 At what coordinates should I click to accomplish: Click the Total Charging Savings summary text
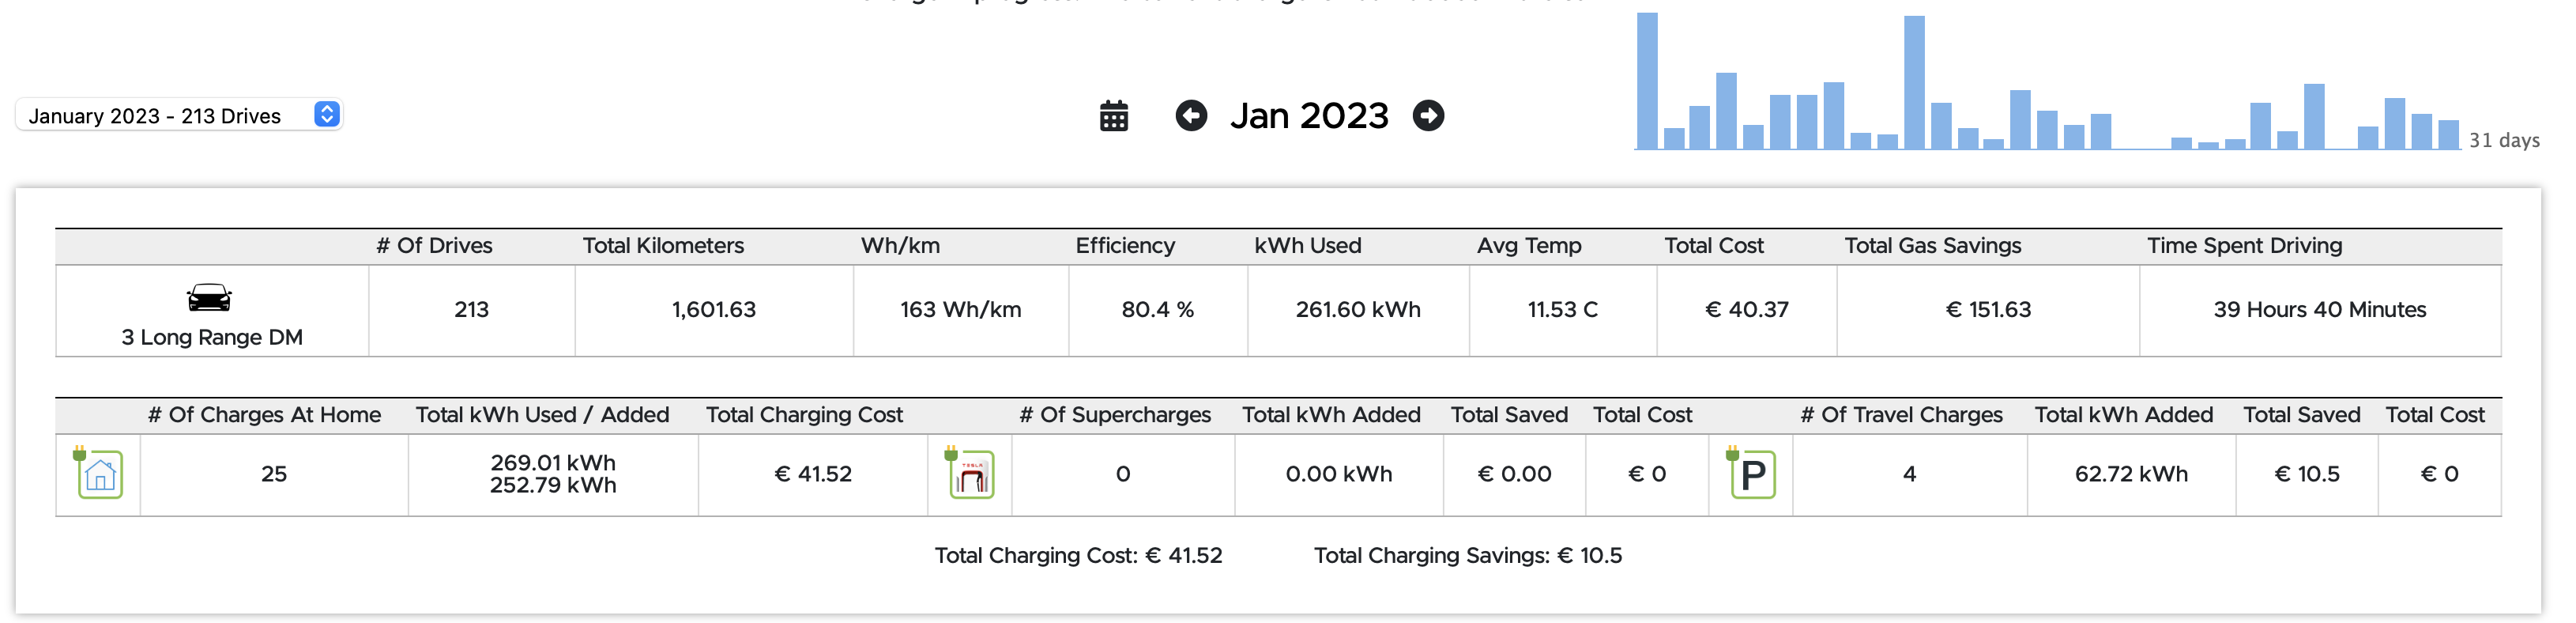click(1466, 556)
